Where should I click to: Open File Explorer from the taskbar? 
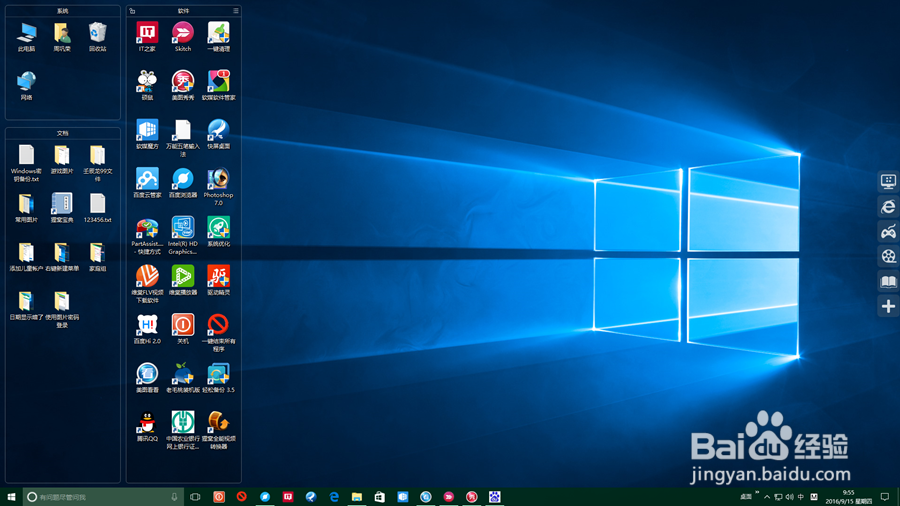[356, 497]
